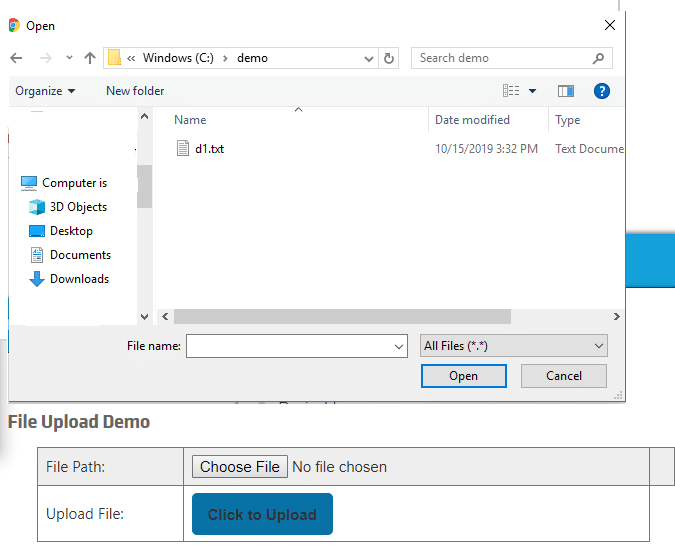
Task: Click the Windows (C:) breadcrumb
Action: click(x=178, y=58)
